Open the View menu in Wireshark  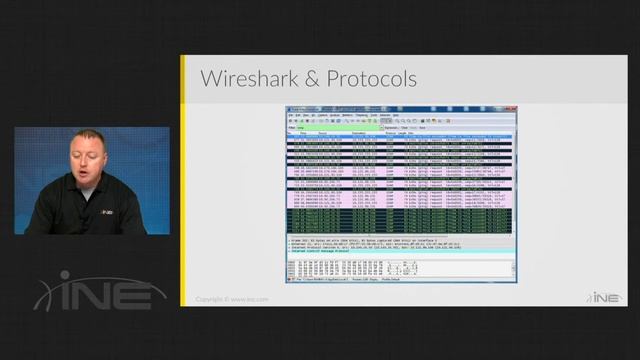306,116
